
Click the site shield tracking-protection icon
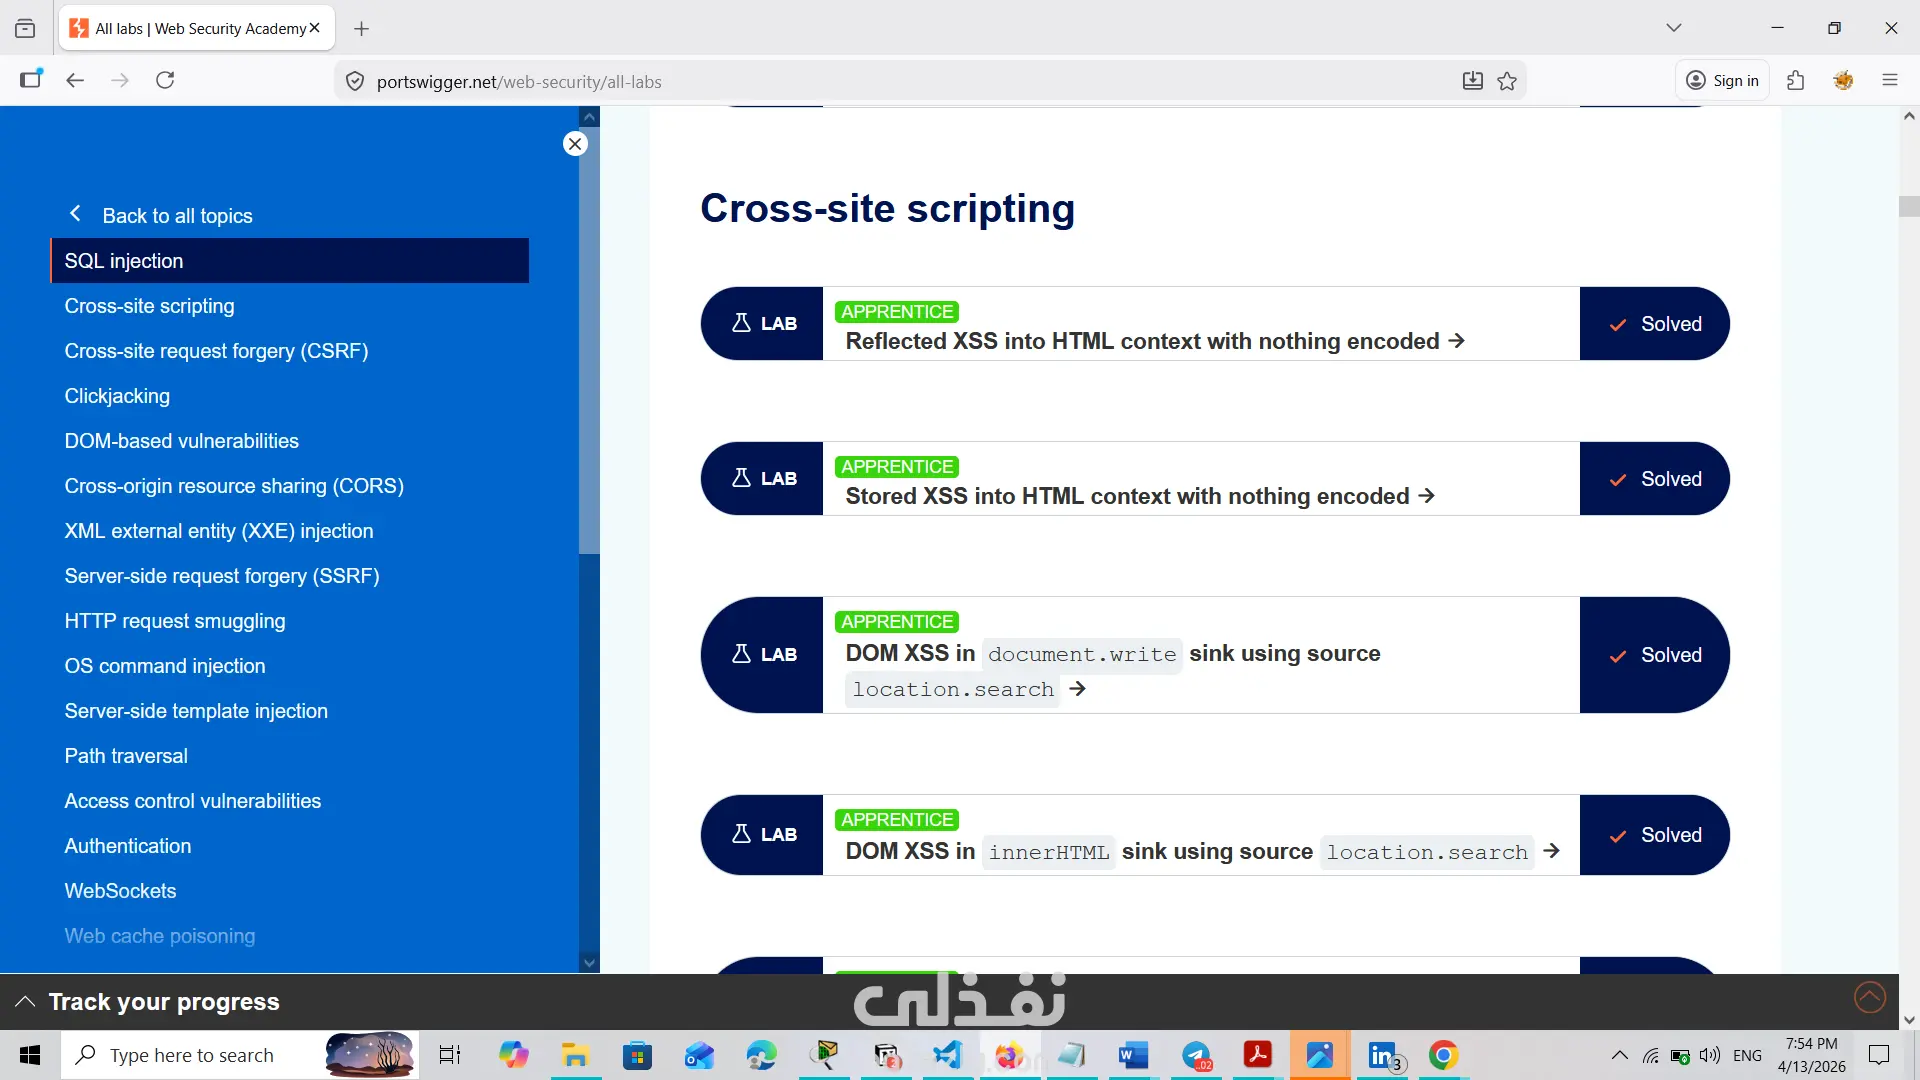tap(355, 82)
